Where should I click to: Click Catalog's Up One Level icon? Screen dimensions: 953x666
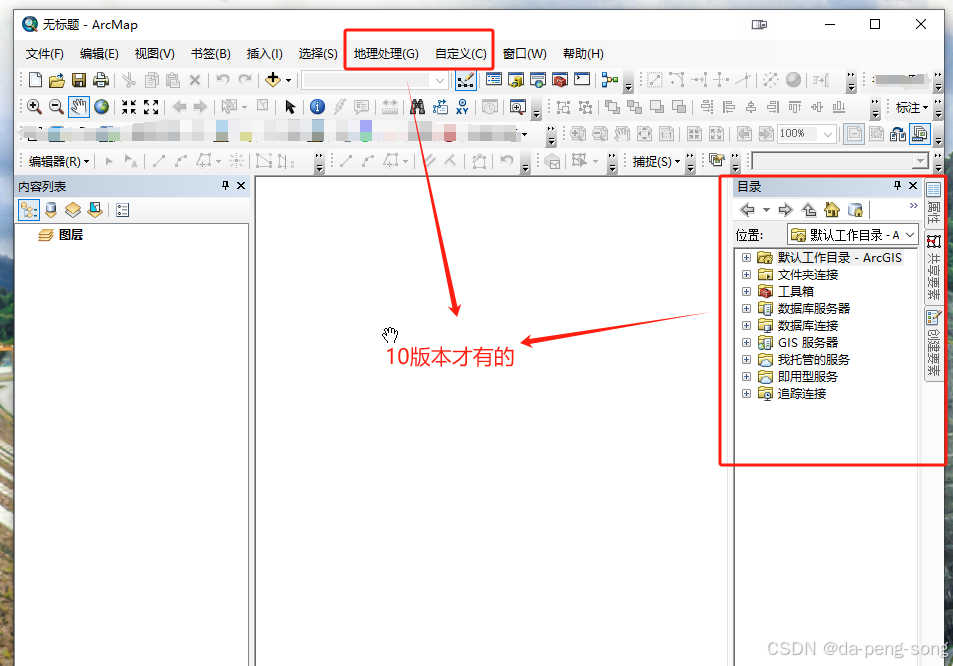[x=809, y=210]
